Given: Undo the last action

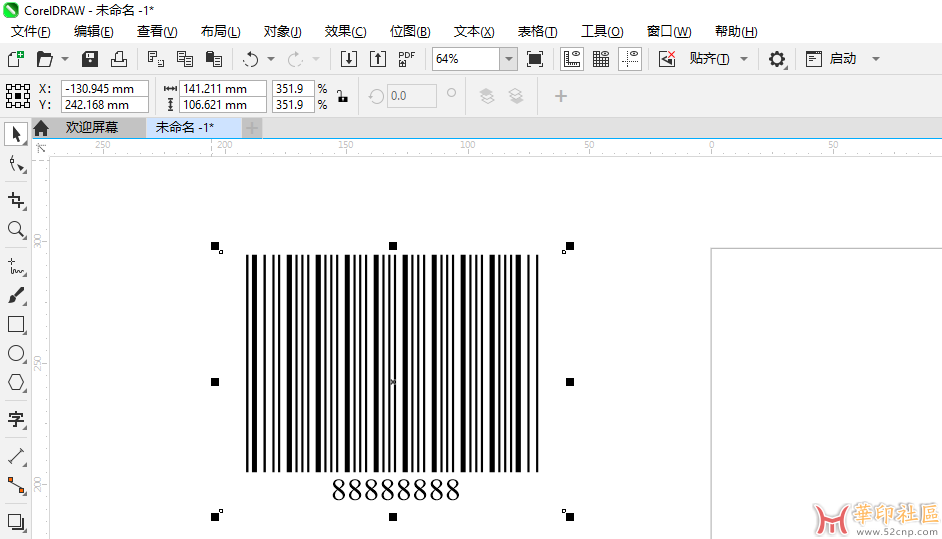Looking at the screenshot, I should 251,59.
